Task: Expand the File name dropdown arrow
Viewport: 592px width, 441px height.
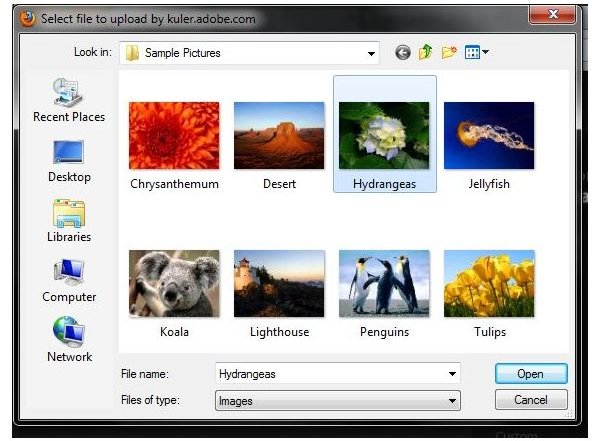Action: [x=452, y=374]
